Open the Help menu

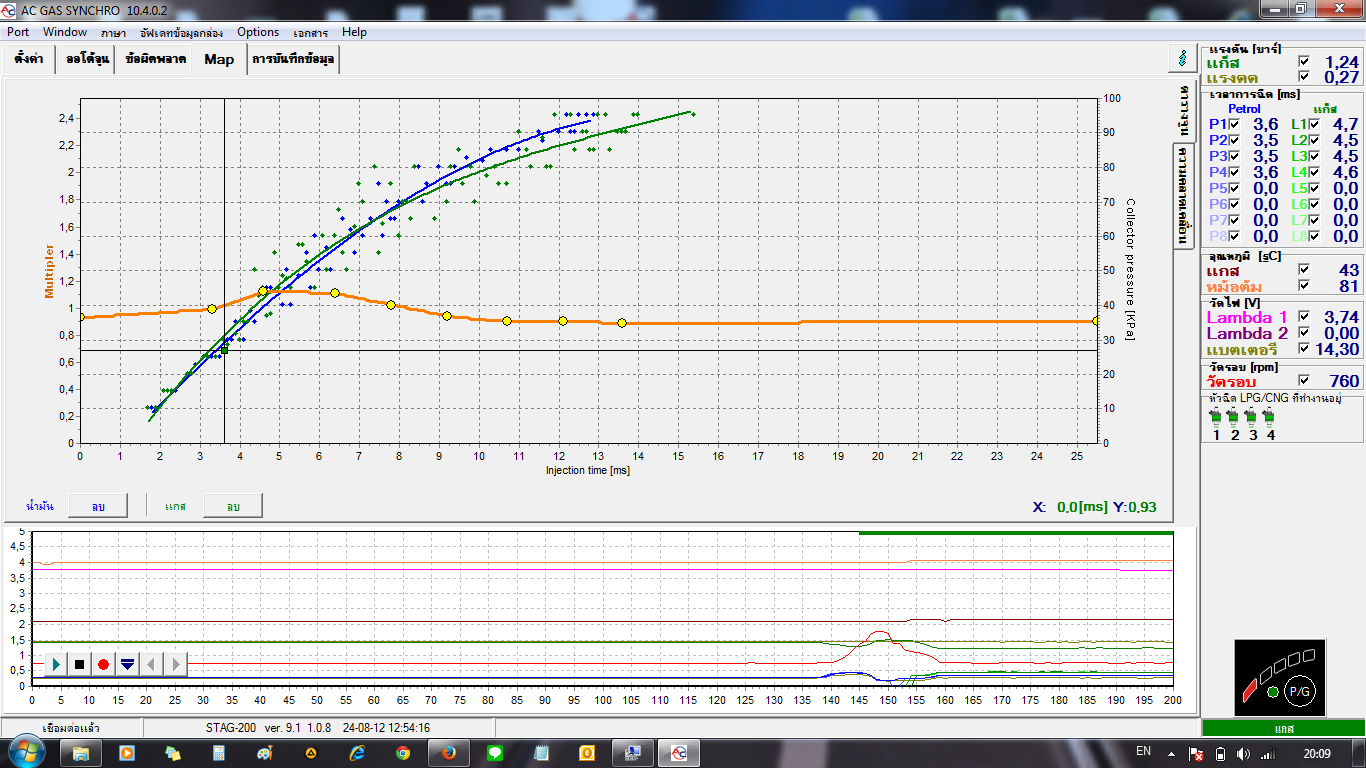pos(354,32)
